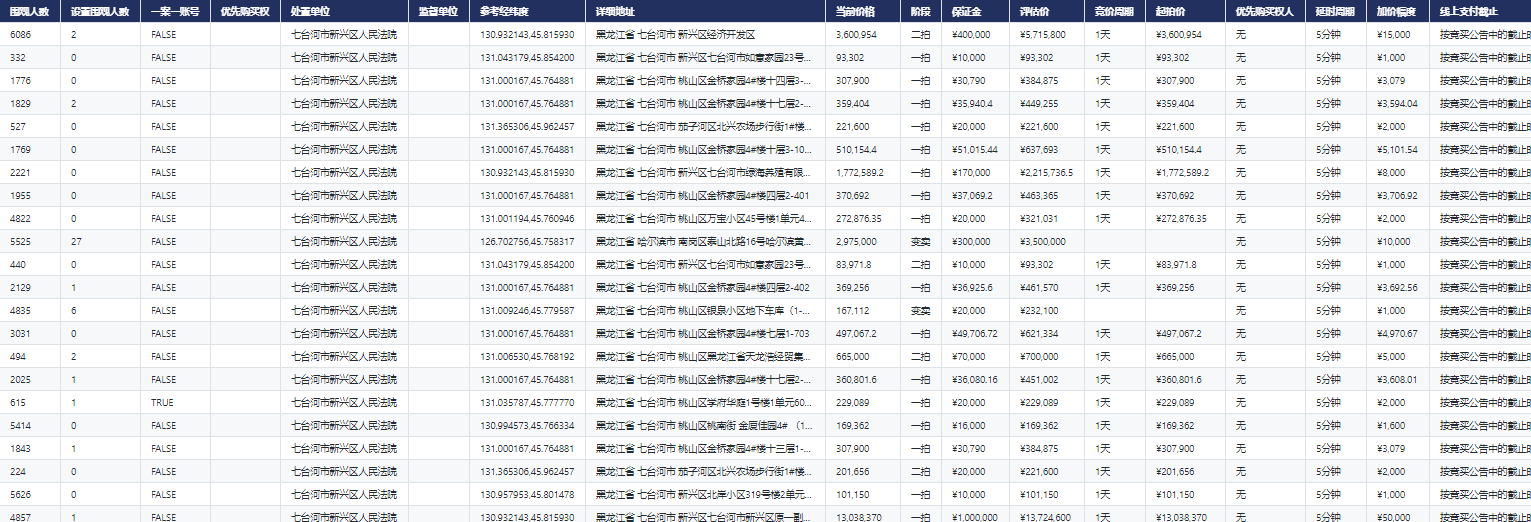
Task: Click the 阶段 column header
Action: click(922, 11)
